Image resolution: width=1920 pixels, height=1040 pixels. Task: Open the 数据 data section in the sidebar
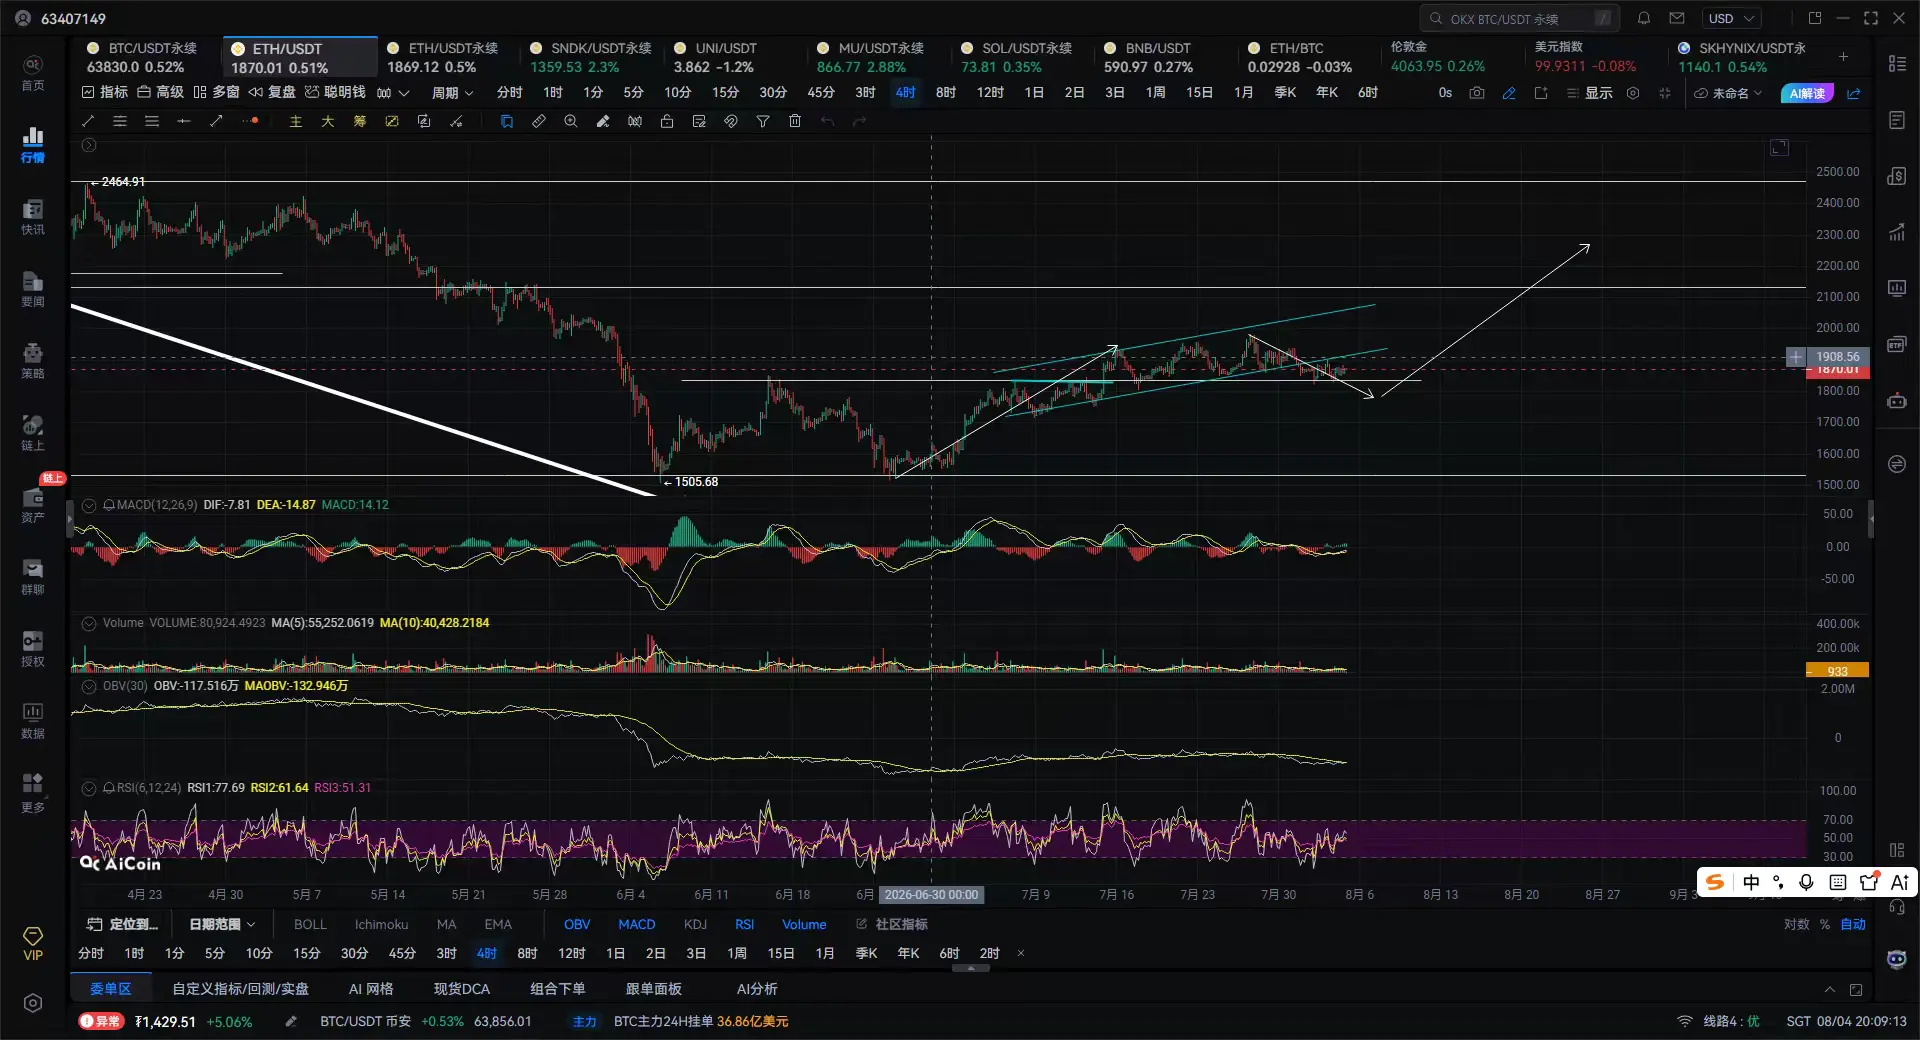coord(33,720)
